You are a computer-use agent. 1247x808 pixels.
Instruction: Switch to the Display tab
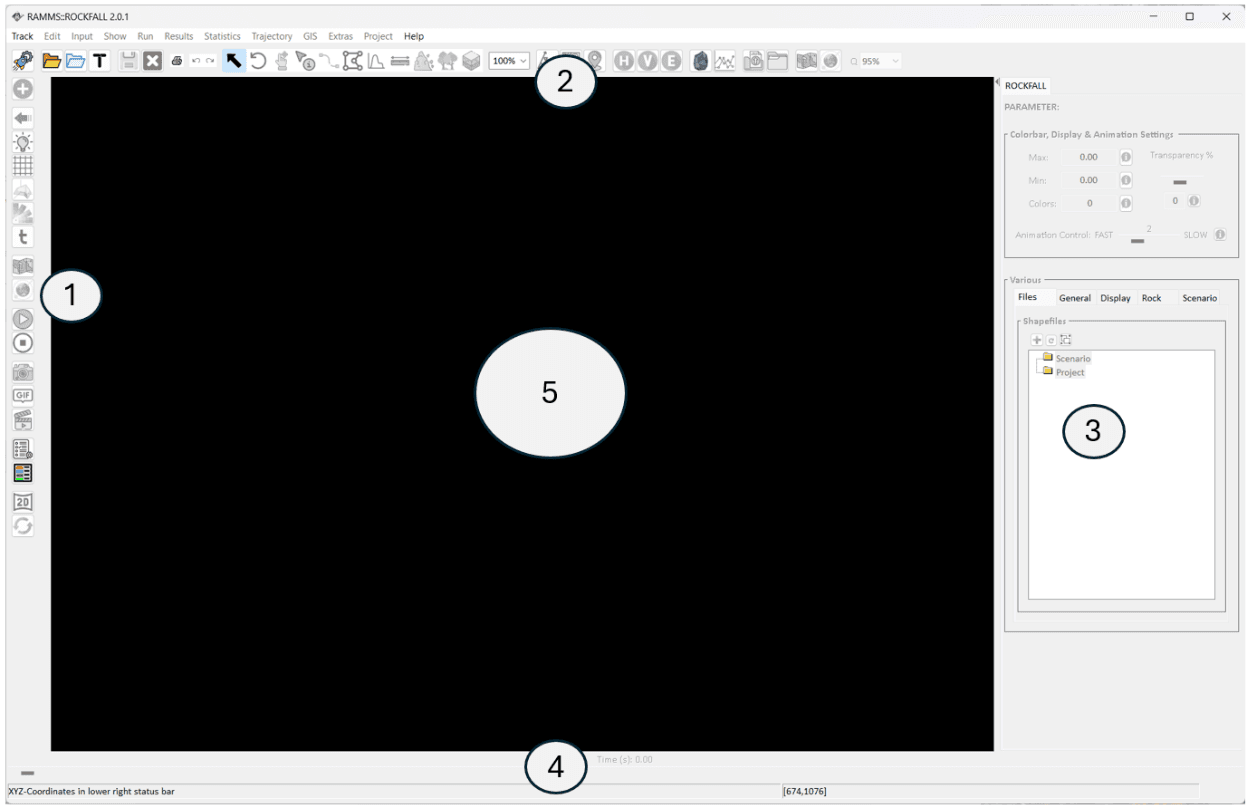pyautogui.click(x=1115, y=298)
